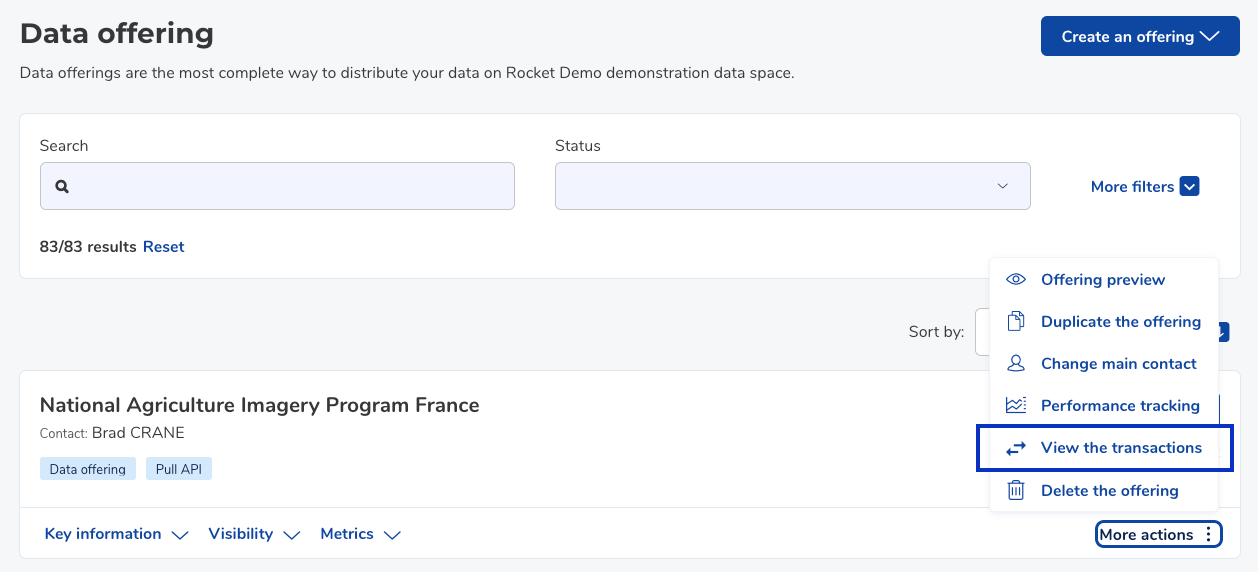Expand the Visibility section

254,534
